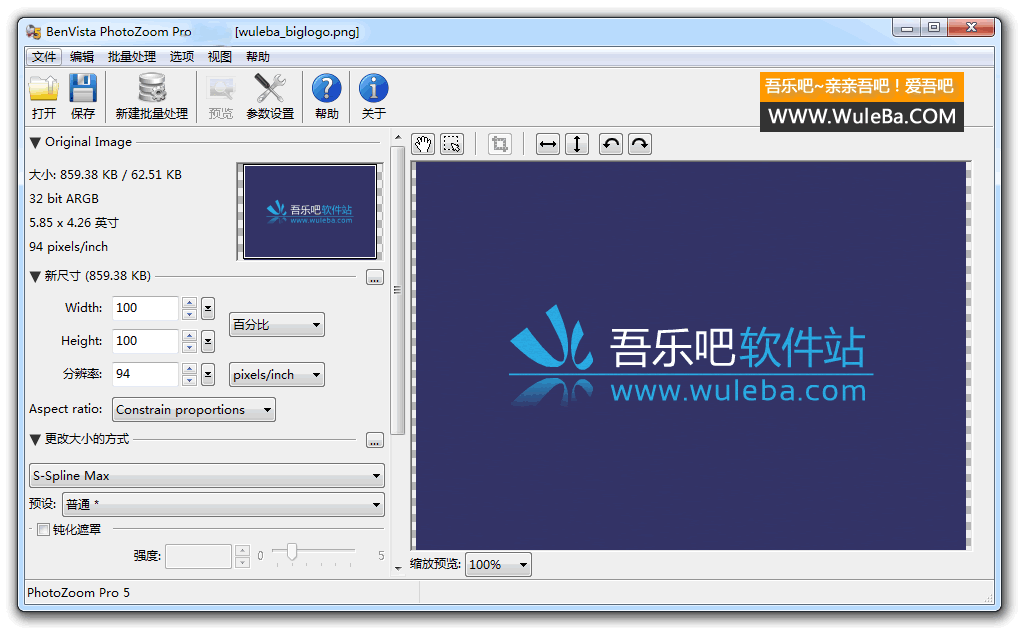The image size is (1018, 631).
Task: Open the 预设 普通 preset dropdown
Action: [x=223, y=504]
